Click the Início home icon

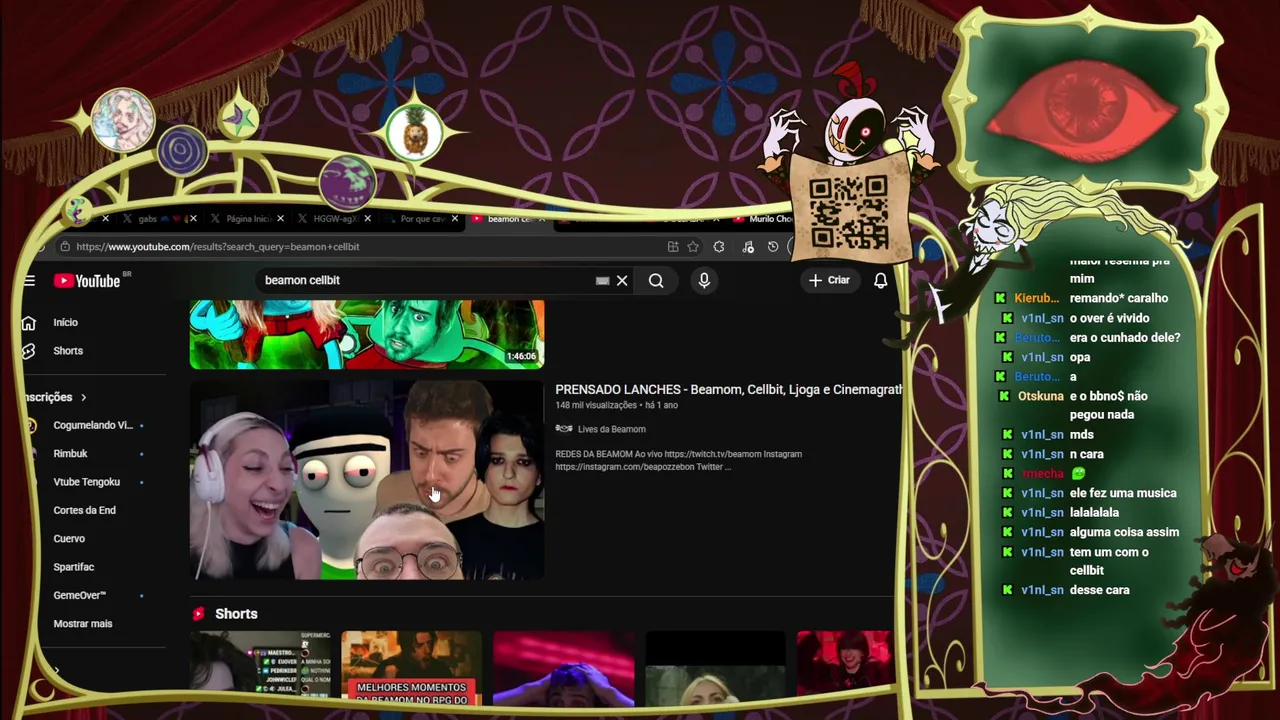tap(29, 322)
